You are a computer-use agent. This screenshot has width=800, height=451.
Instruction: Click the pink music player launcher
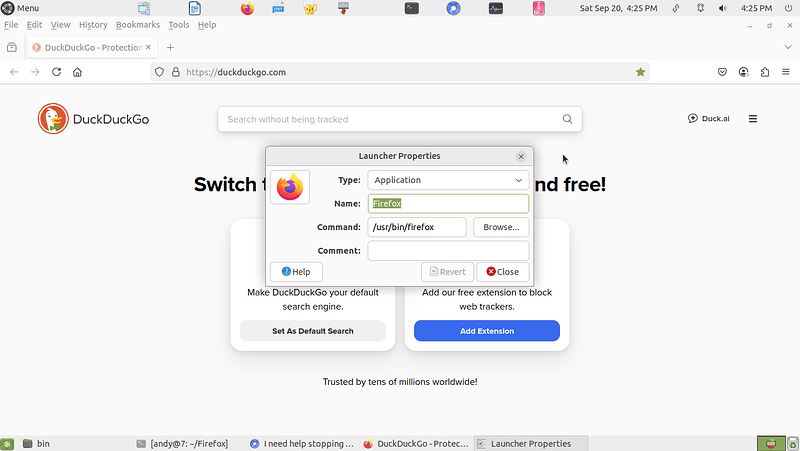[539, 8]
